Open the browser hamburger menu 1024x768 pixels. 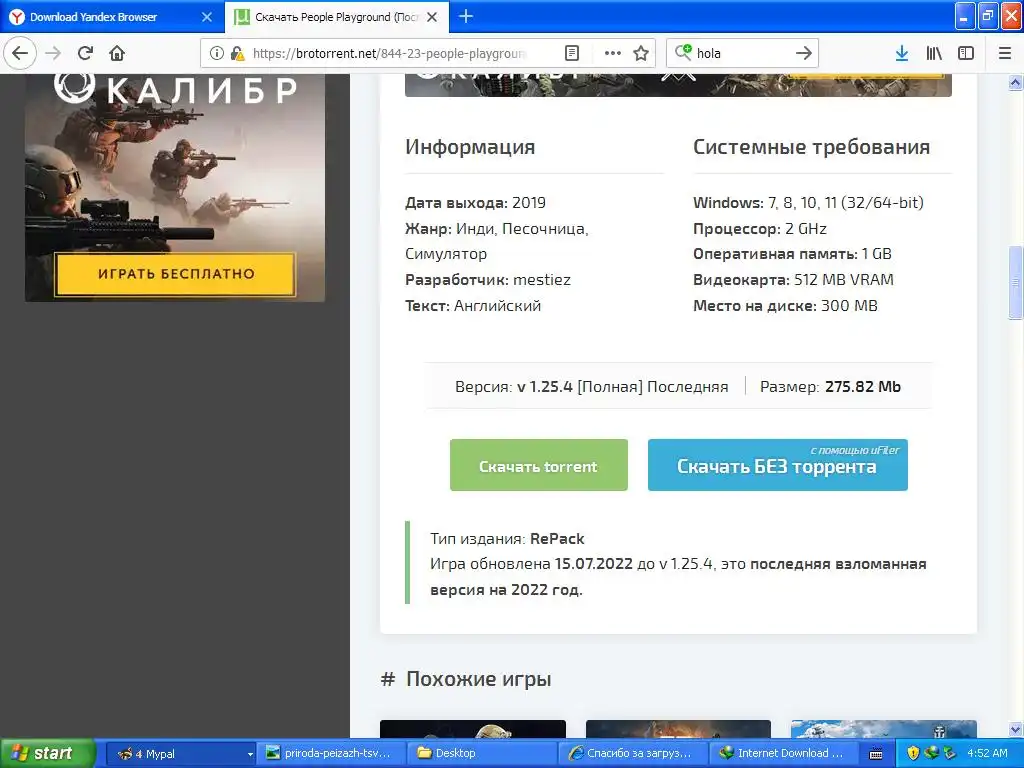coord(1005,54)
